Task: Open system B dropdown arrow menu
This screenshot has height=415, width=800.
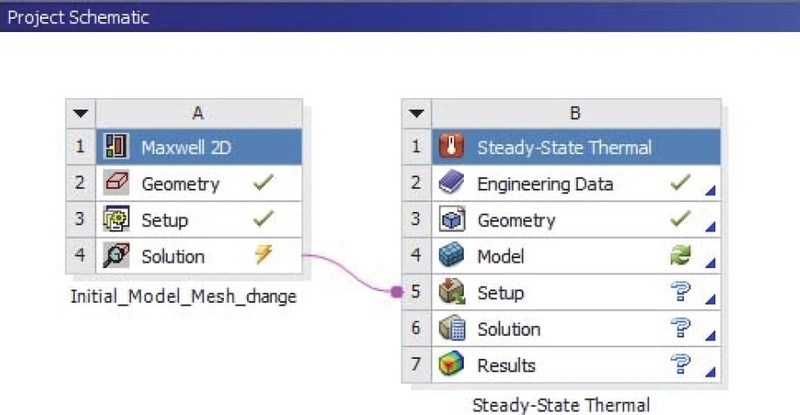Action: pos(417,113)
